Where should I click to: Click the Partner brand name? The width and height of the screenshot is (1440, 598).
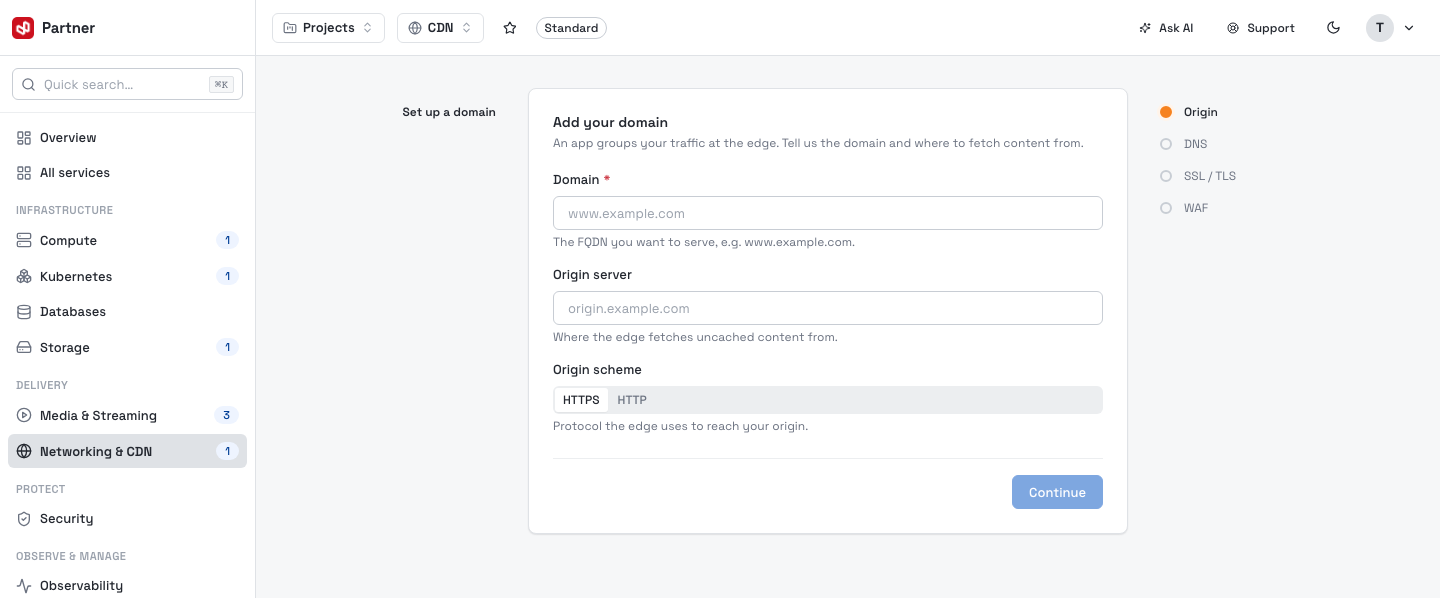pos(68,28)
